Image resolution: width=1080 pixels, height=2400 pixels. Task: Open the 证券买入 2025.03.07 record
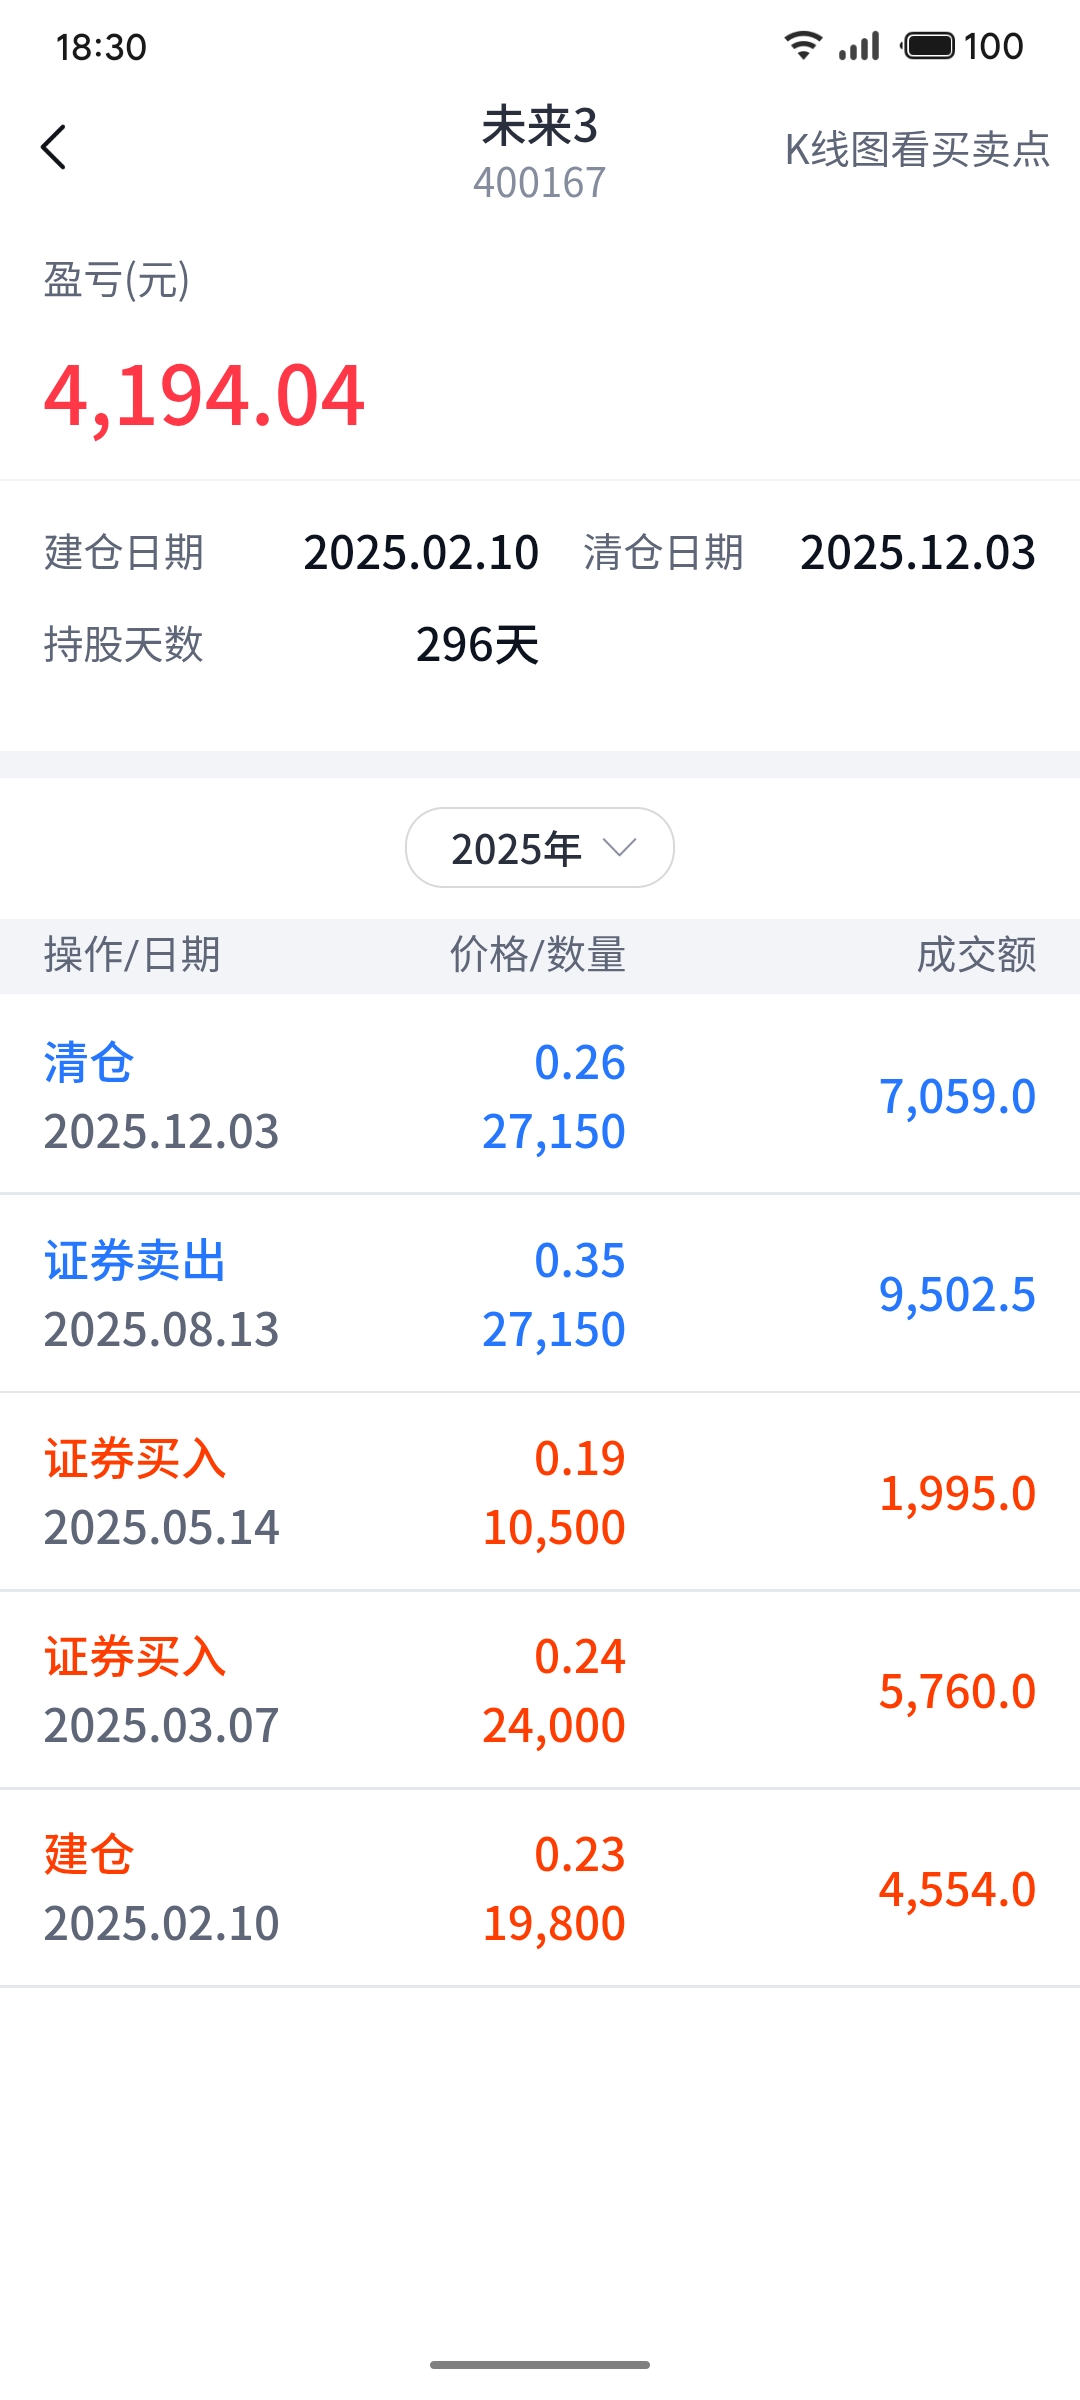tap(540, 1689)
